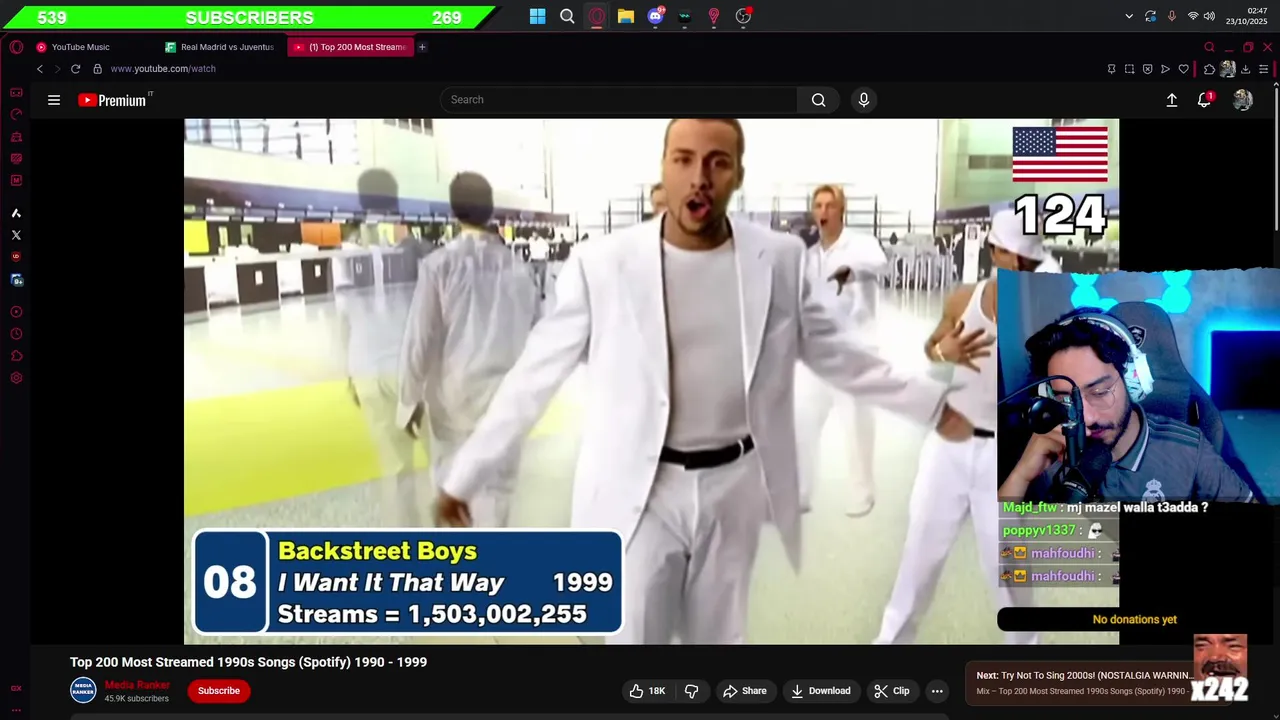Open the Aria AI icon in sidebar
1280x720 pixels.
[x=16, y=213]
